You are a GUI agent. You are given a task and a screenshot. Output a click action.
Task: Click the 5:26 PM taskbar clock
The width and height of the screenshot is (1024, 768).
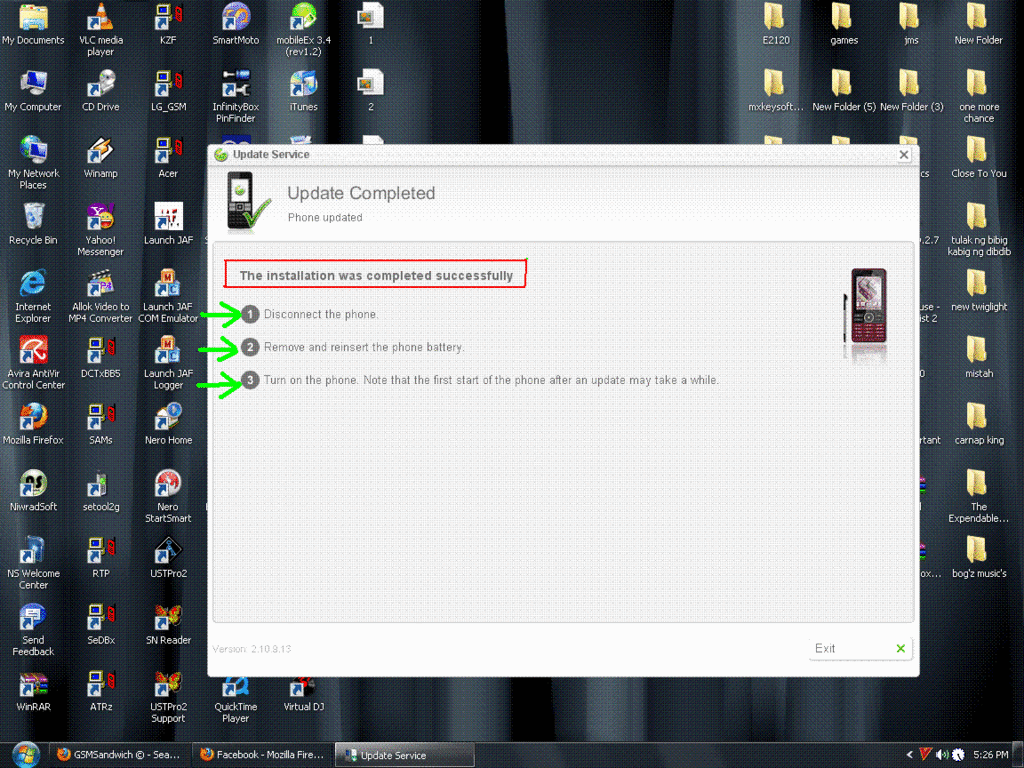tap(991, 755)
